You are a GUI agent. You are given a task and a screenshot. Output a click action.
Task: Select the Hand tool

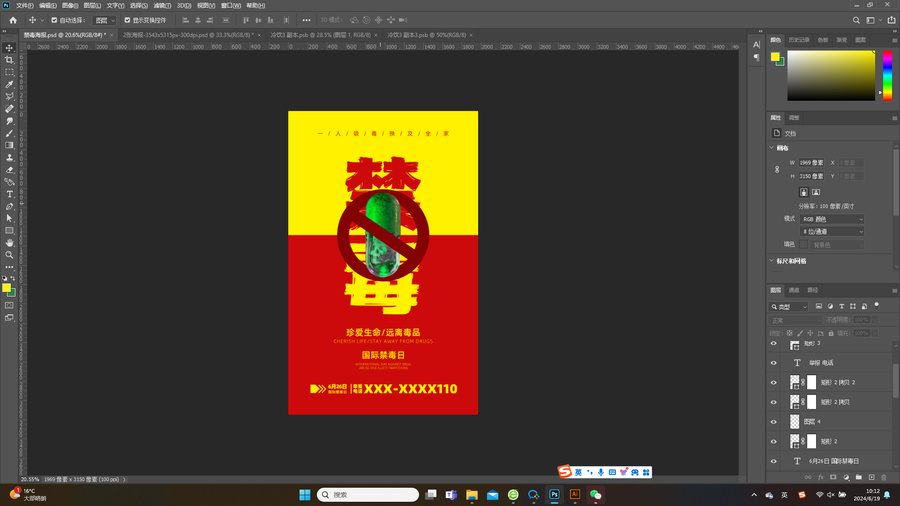click(9, 243)
